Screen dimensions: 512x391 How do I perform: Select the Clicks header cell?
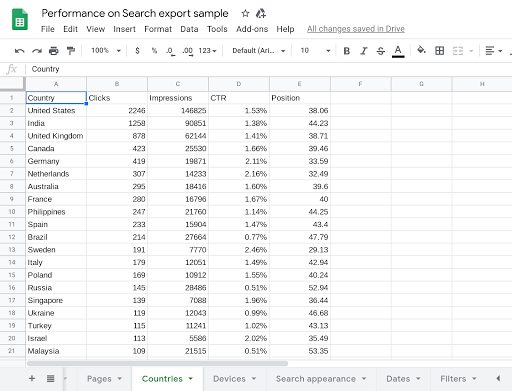(x=117, y=98)
